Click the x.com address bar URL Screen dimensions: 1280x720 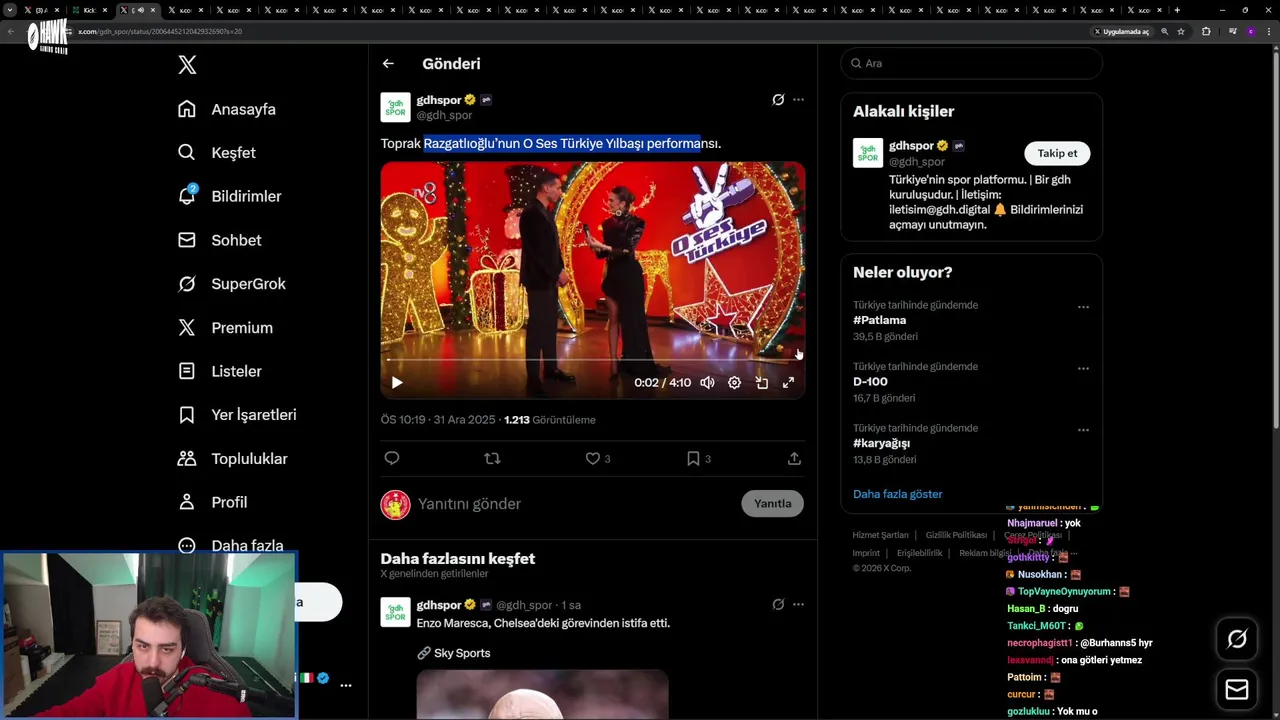tap(160, 31)
